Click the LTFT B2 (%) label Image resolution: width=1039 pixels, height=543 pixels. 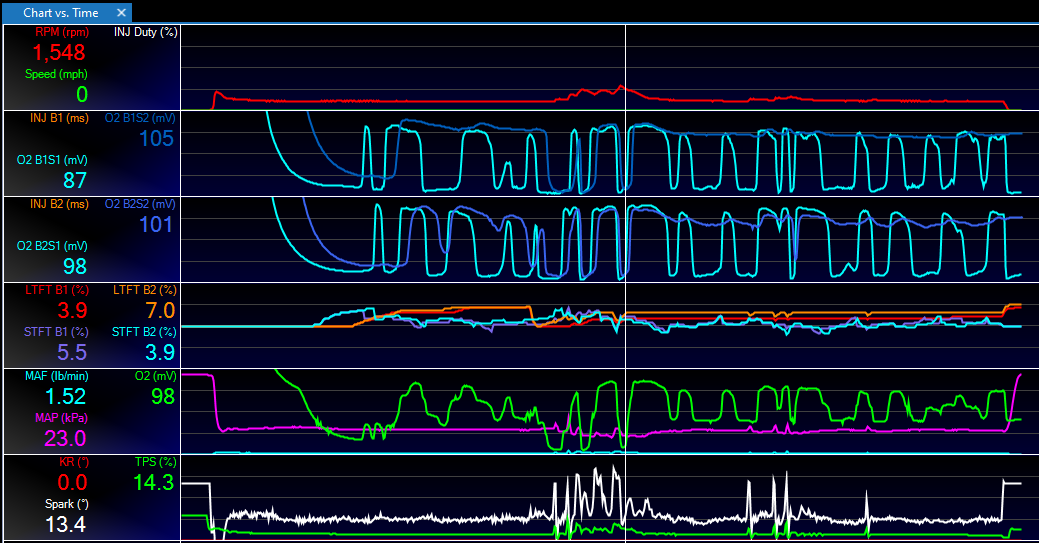coord(144,290)
